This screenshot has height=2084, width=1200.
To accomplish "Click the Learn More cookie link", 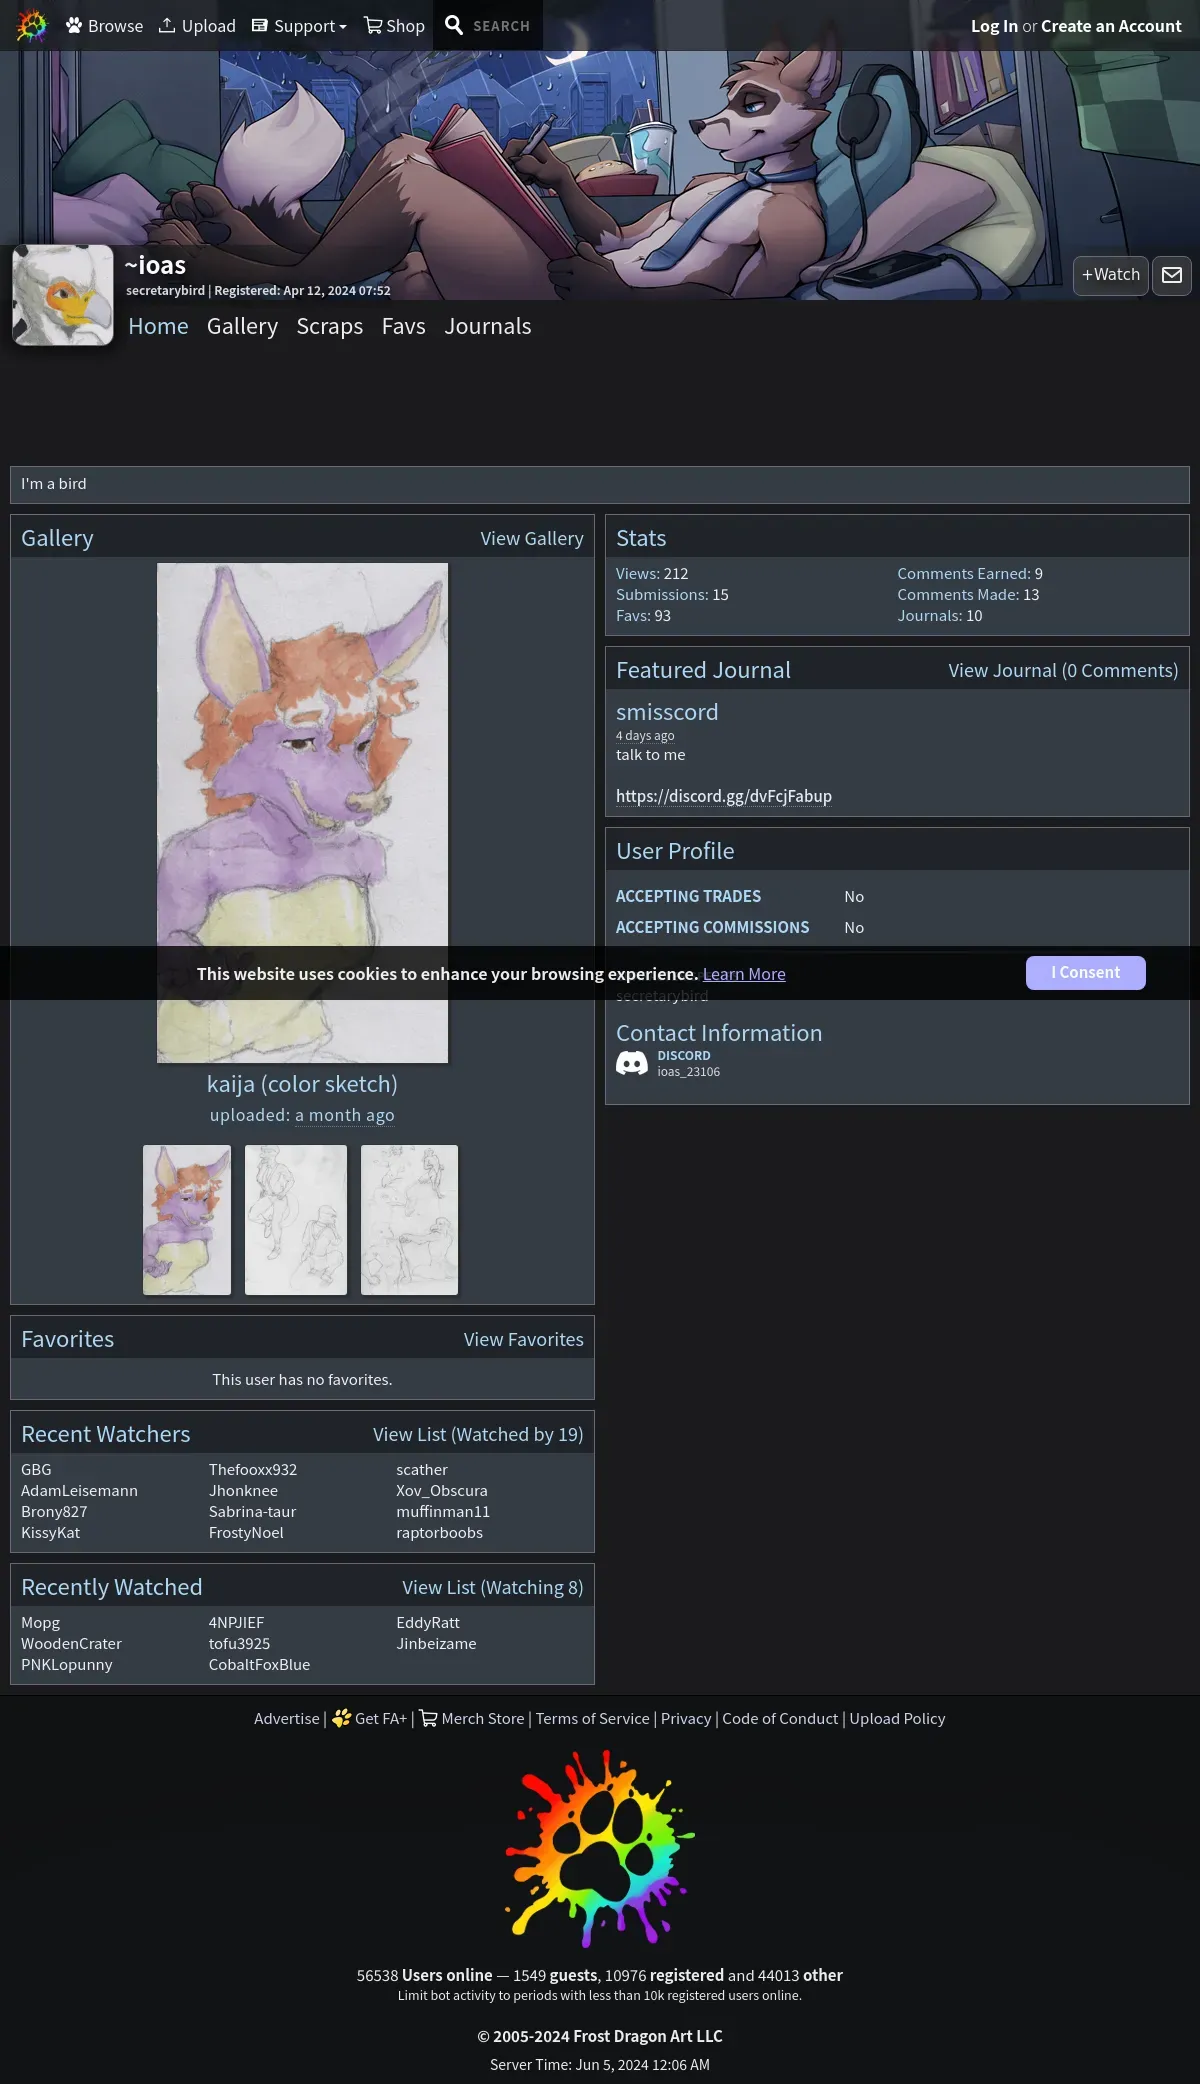I will click(744, 974).
